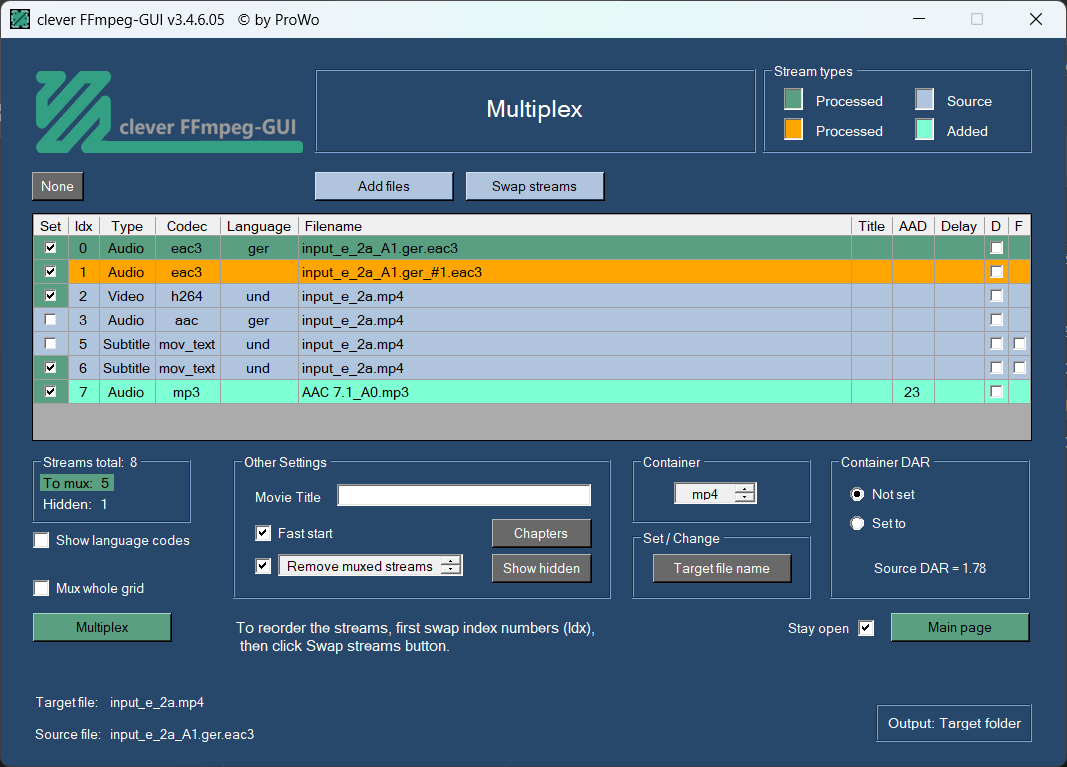
Task: Click the Language column header
Action: click(259, 226)
